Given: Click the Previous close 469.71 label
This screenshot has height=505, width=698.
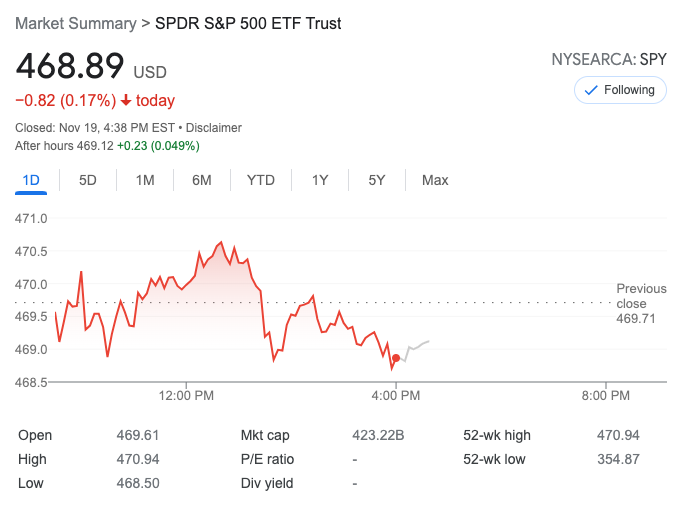Looking at the screenshot, I should pyautogui.click(x=632, y=303).
